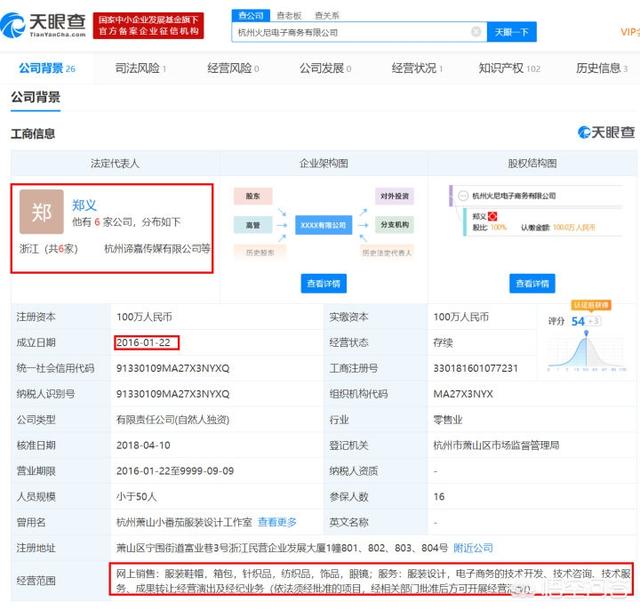Open the 司法风险 navigation tab
This screenshot has height=610, width=640.
pos(140,68)
